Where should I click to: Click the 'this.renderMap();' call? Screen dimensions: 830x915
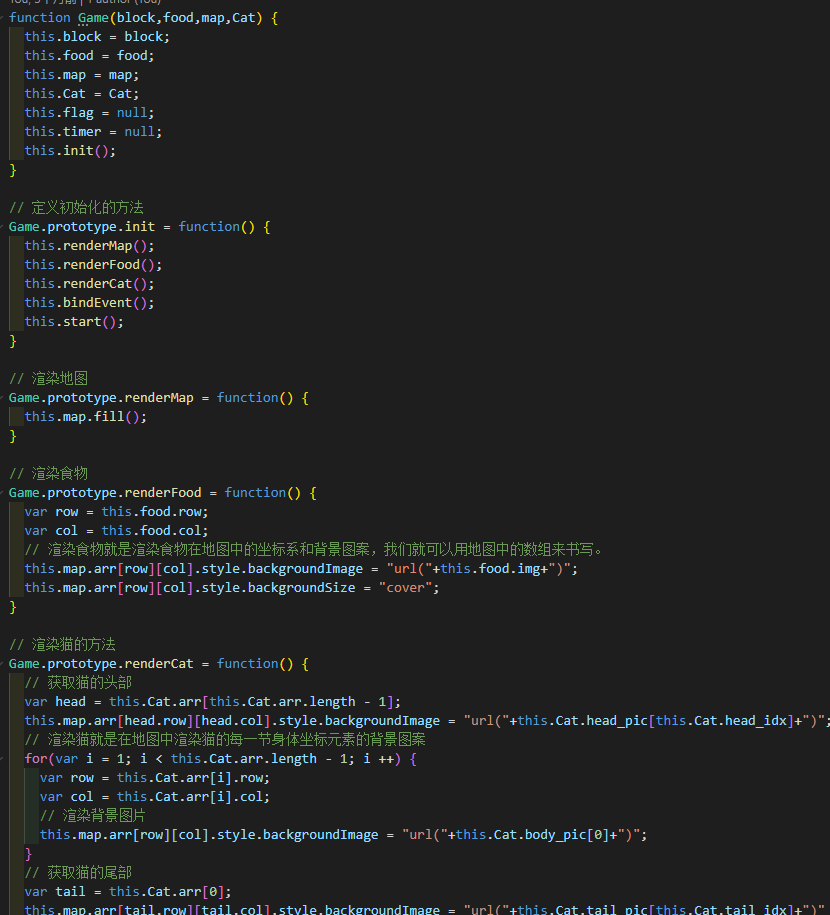point(89,246)
